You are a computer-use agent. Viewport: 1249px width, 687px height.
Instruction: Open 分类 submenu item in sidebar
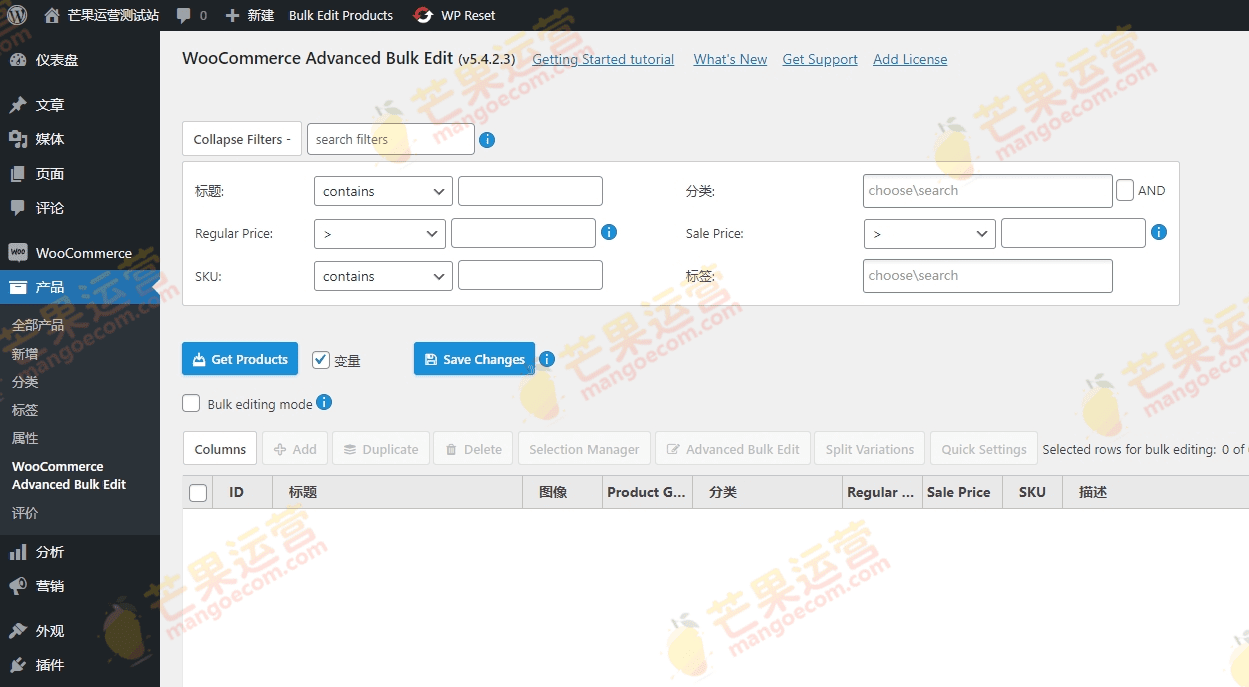click(25, 382)
